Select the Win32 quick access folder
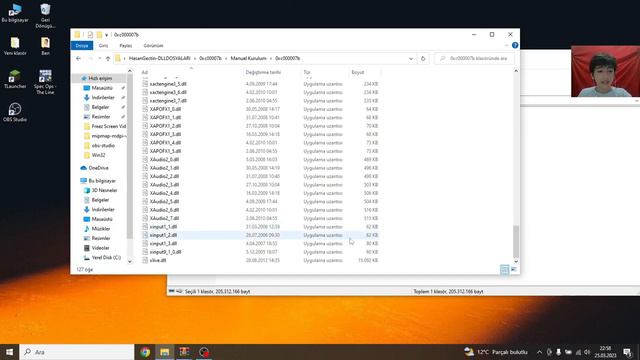 pyautogui.click(x=95, y=155)
